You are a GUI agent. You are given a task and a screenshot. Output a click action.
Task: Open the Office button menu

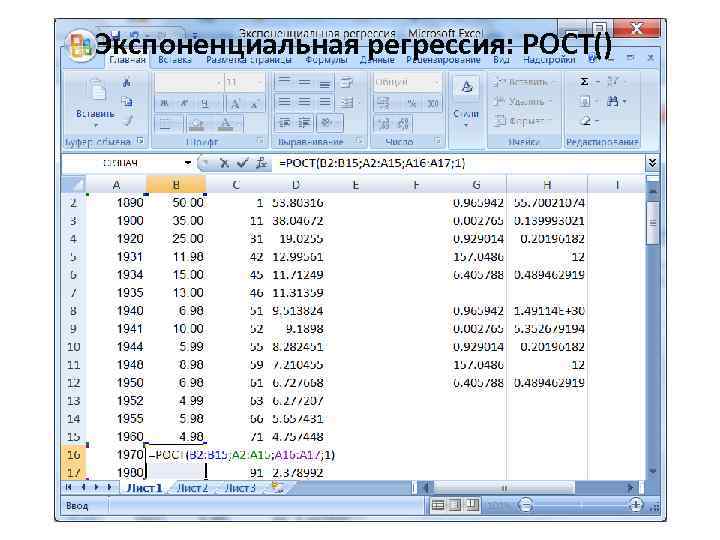point(79,47)
